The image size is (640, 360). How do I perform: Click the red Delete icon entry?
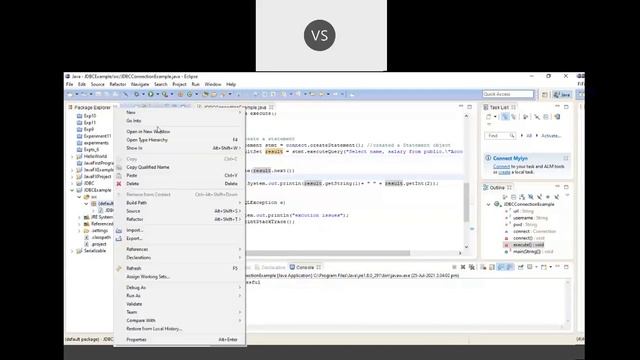[x=119, y=184]
